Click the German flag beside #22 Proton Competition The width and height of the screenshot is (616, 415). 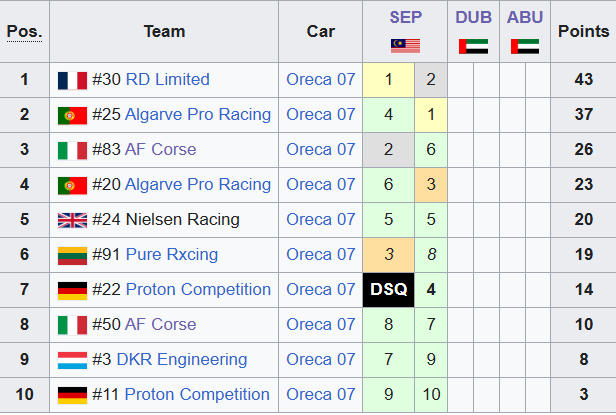click(x=72, y=290)
